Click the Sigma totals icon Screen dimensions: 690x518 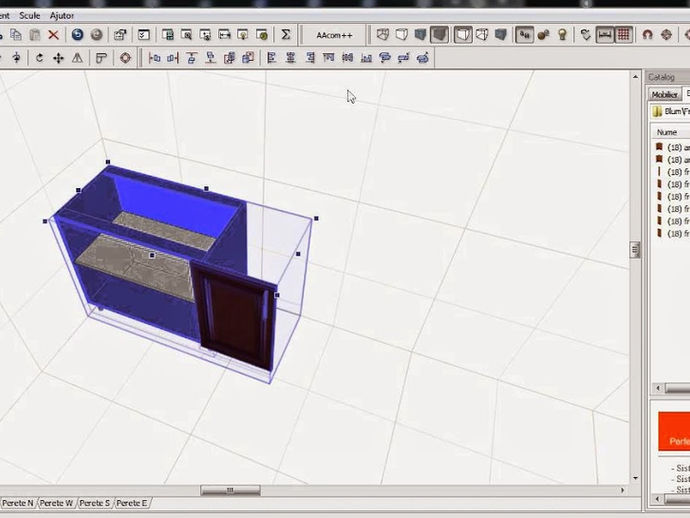[286, 34]
